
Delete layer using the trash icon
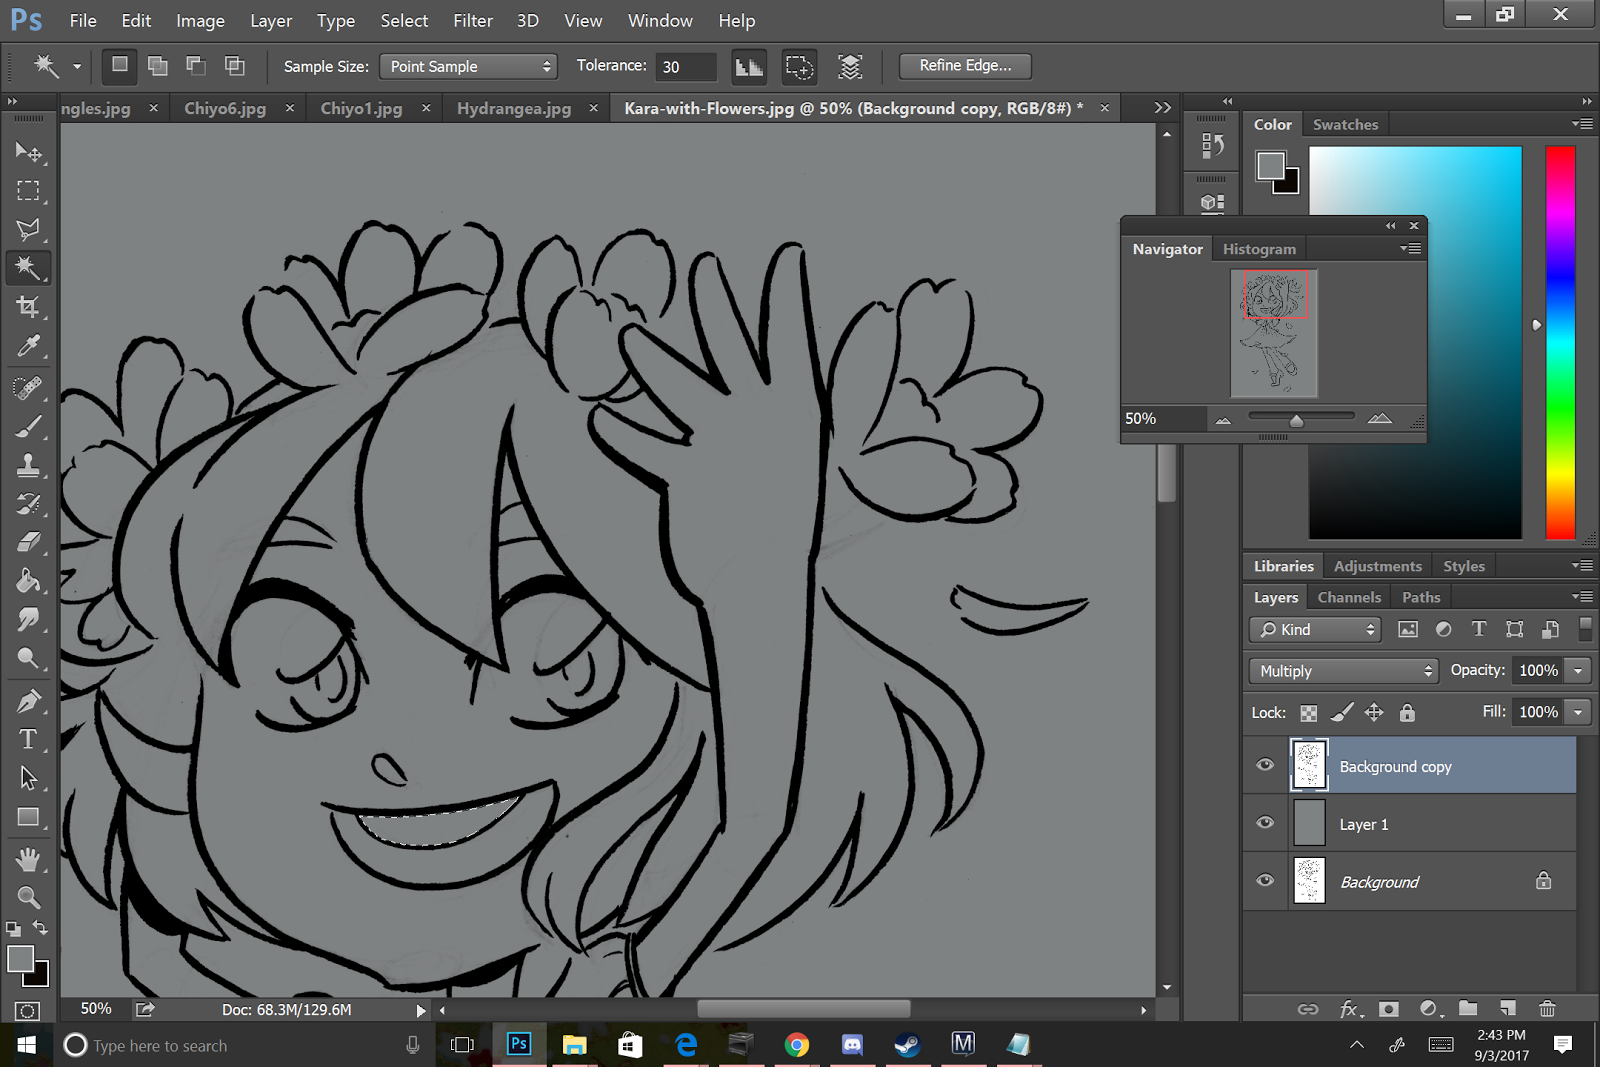click(1547, 1009)
